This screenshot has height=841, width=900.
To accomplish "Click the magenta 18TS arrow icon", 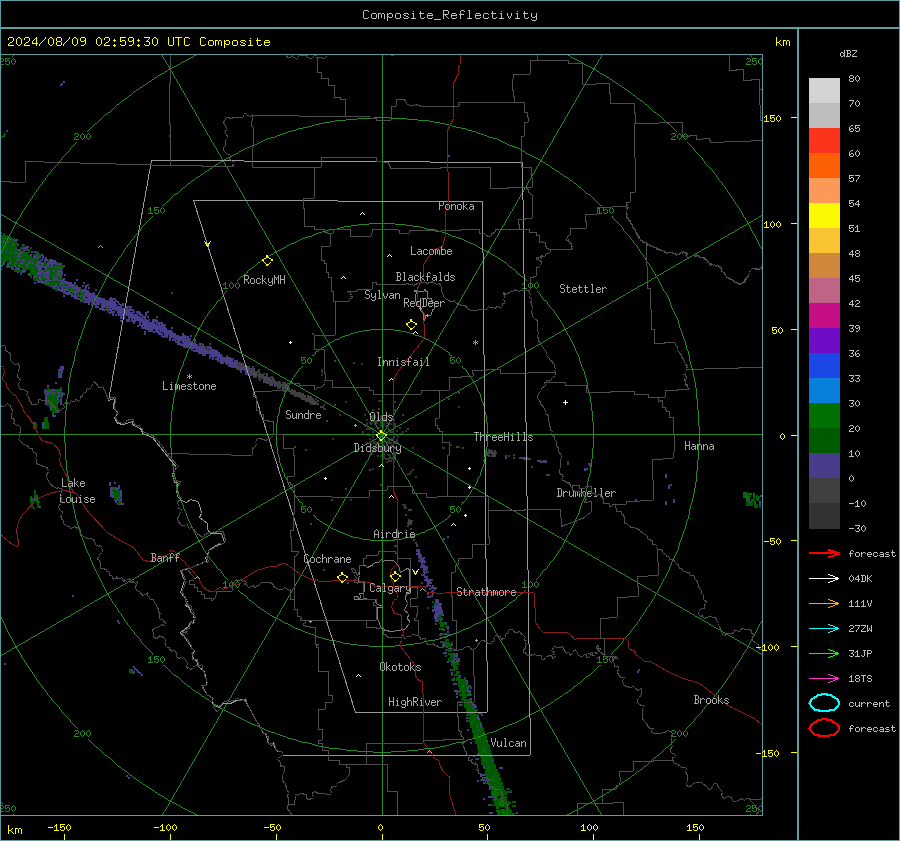I will pyautogui.click(x=824, y=679).
